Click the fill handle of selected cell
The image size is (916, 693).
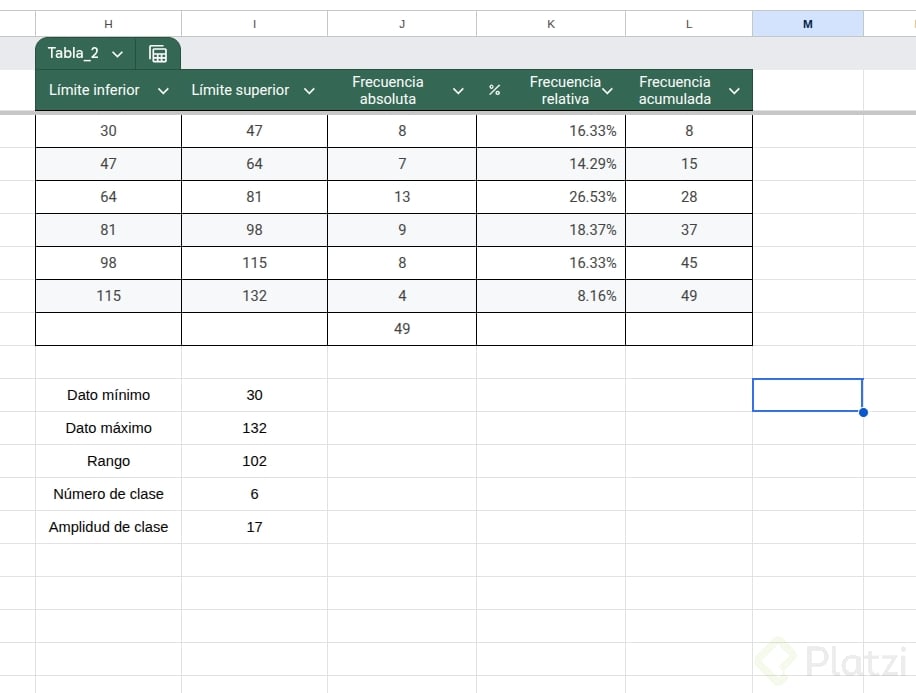[863, 413]
